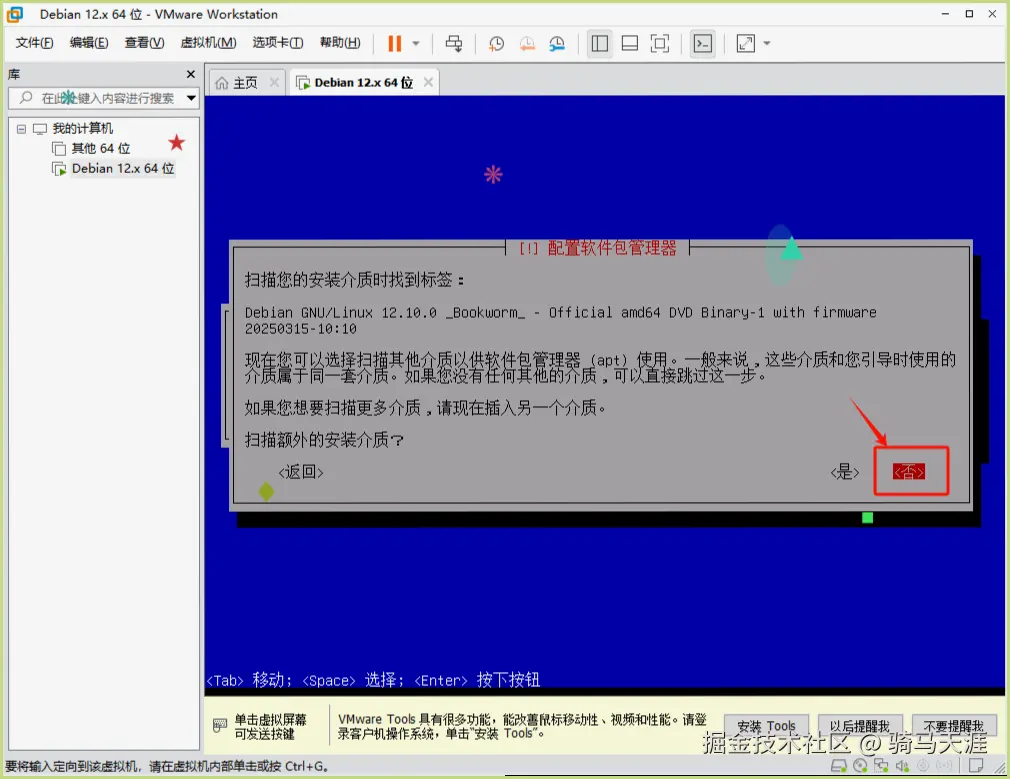Viewport: 1010px width, 779px height.
Task: Click the hard disk status icon
Action: click(x=839, y=765)
